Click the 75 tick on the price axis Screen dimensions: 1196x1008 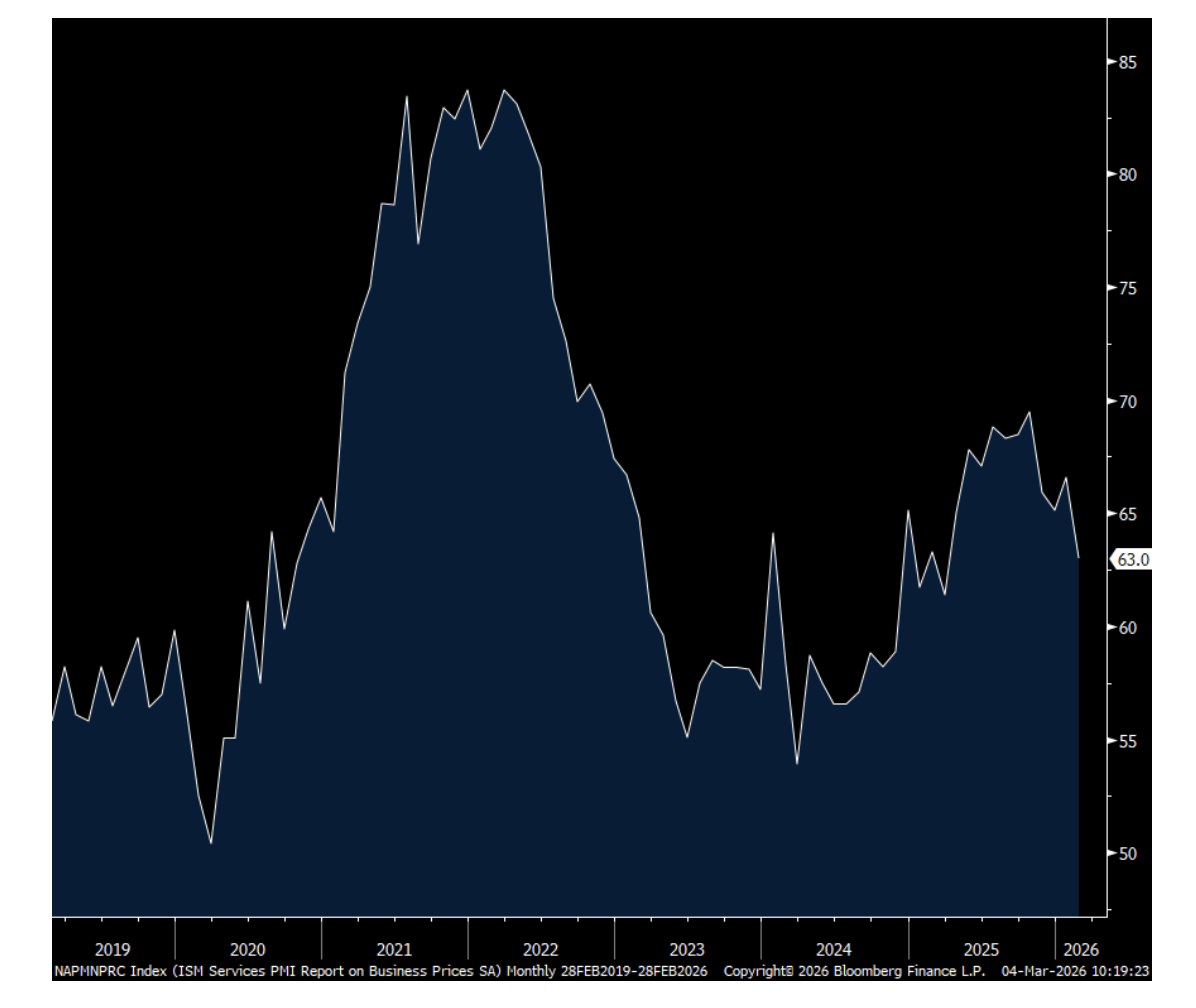point(1126,288)
